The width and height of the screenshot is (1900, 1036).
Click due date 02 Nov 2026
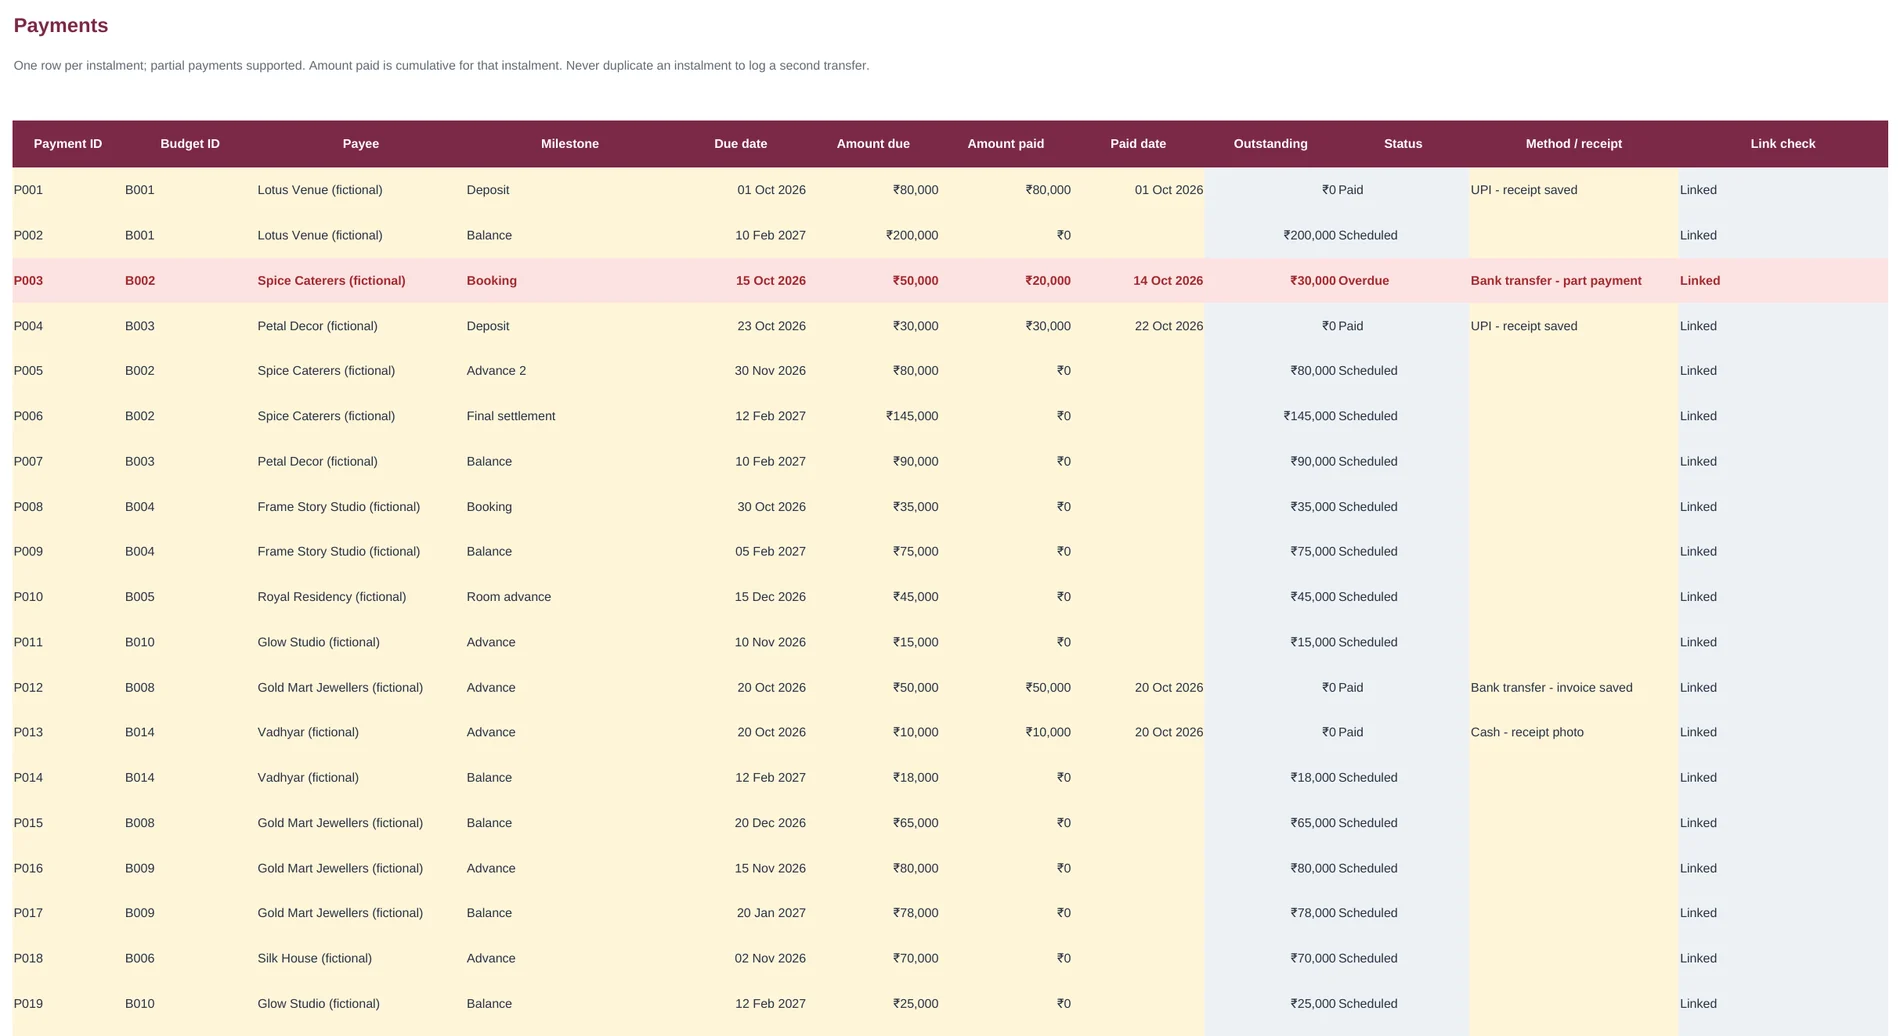741,958
